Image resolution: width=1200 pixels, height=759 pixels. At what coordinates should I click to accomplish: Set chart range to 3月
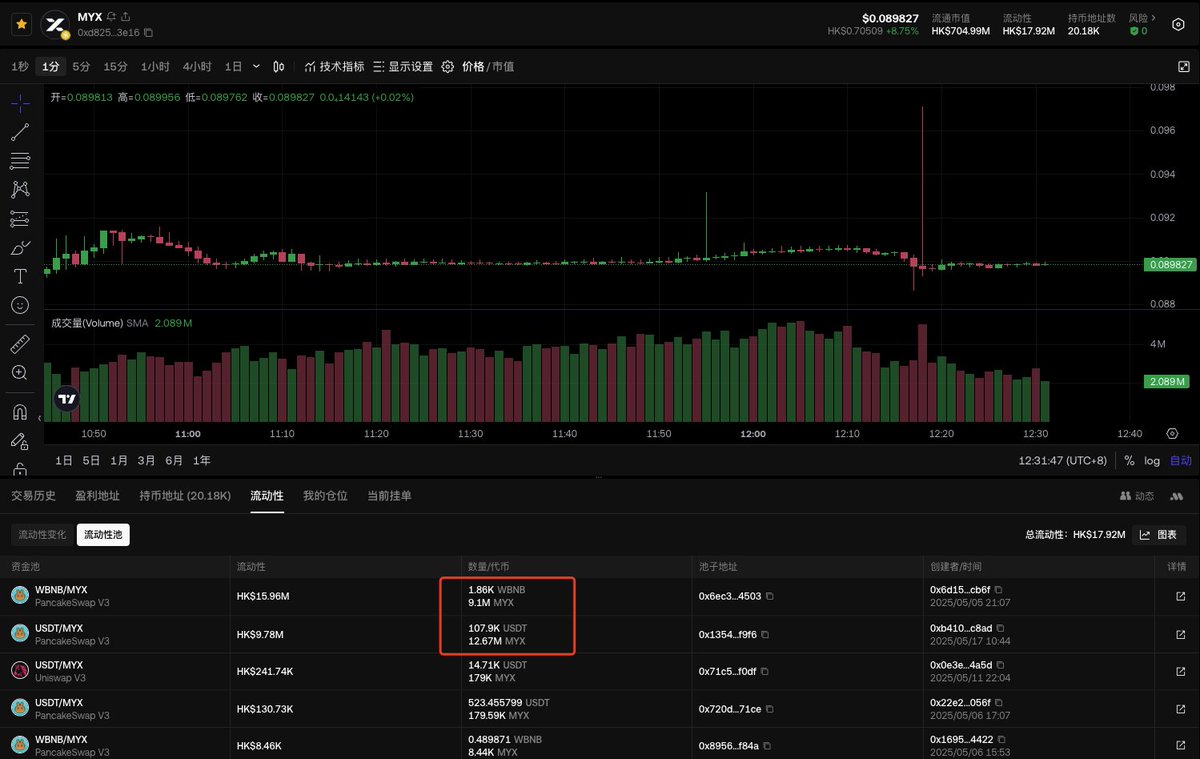tap(146, 461)
